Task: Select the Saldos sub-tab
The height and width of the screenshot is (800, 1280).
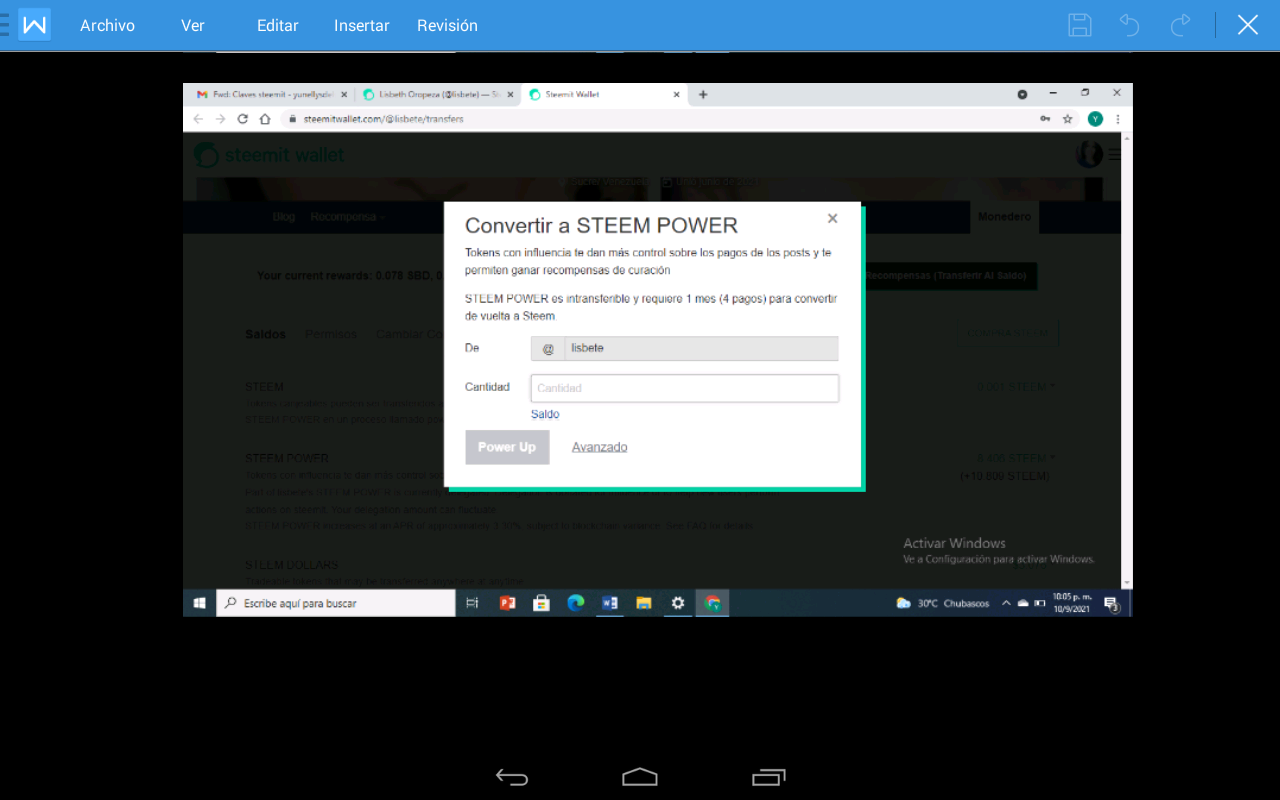Action: click(x=265, y=334)
